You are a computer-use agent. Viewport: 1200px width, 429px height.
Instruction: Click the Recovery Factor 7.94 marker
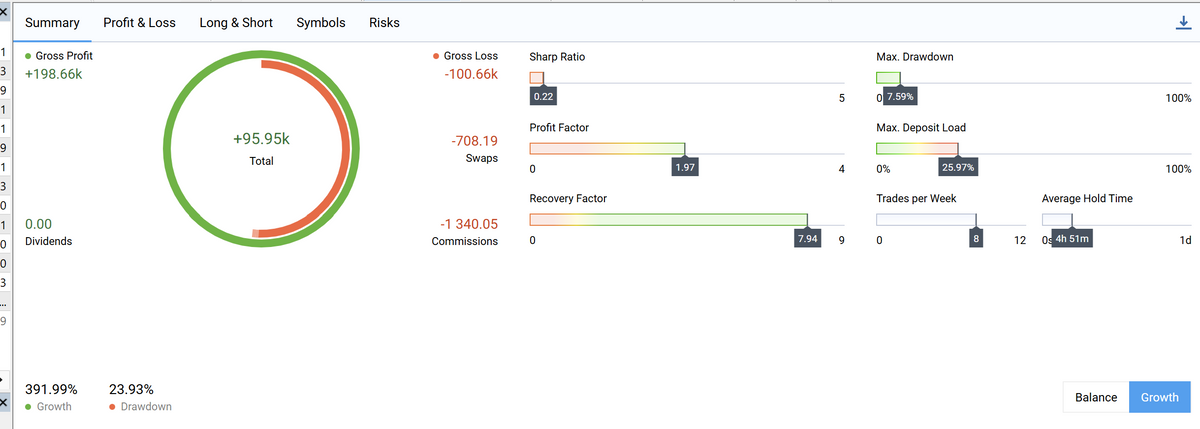pos(807,239)
